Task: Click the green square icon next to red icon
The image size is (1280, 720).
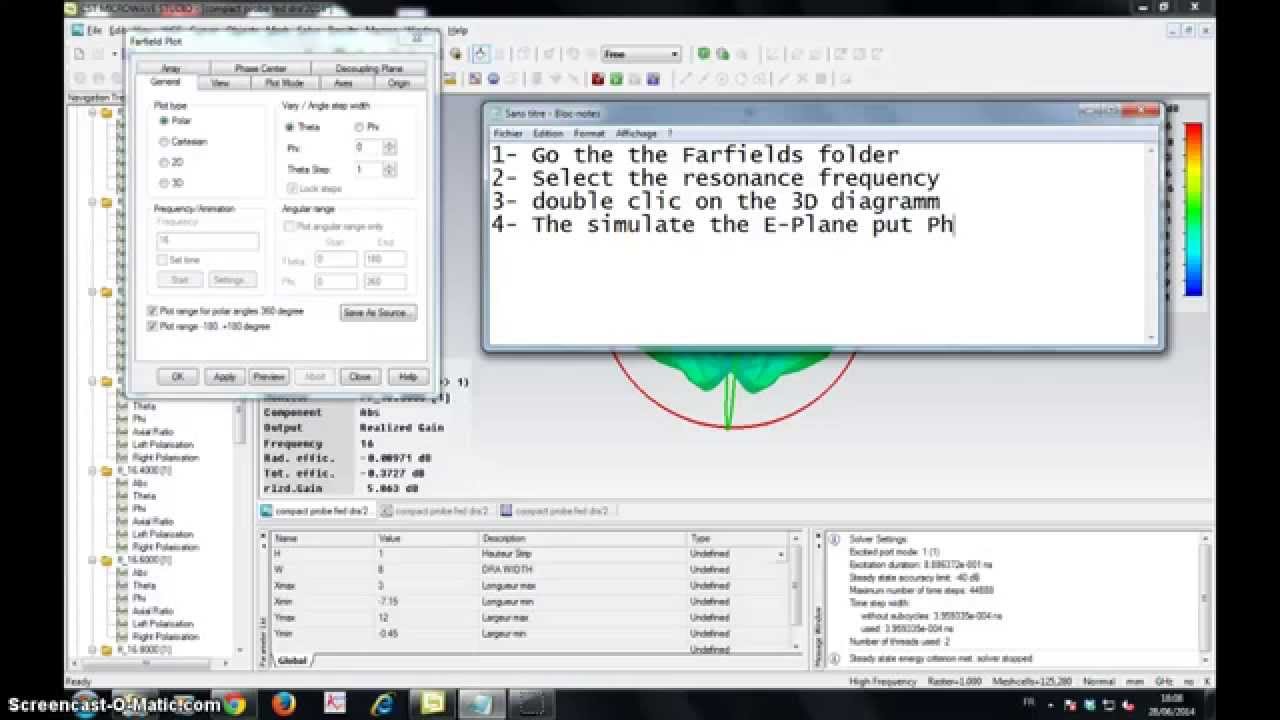Action: tap(616, 79)
